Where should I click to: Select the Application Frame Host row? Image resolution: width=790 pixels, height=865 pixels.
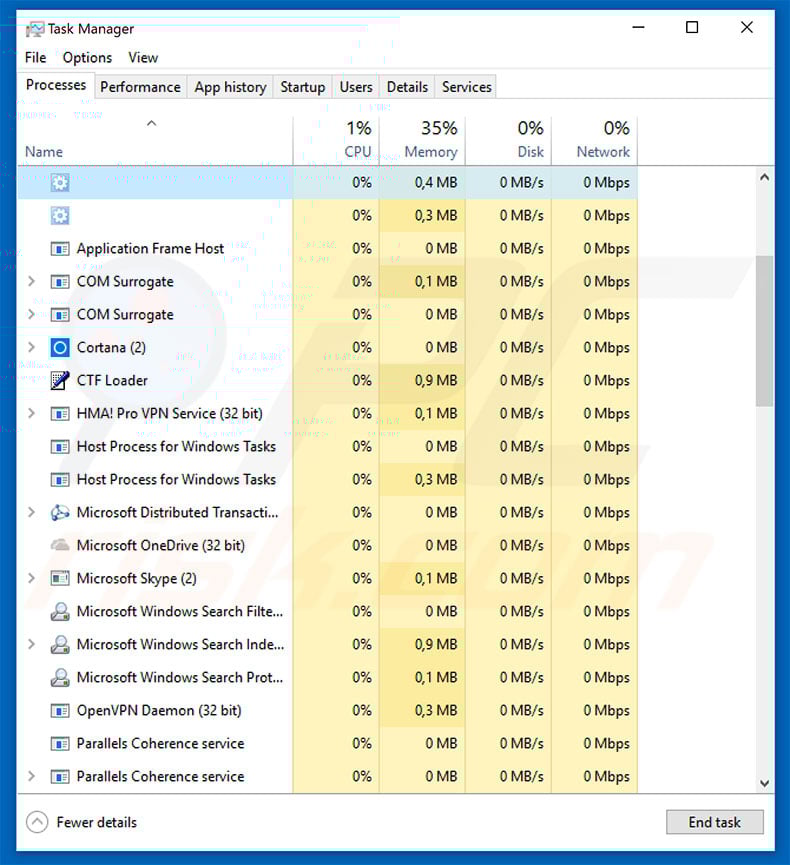tap(328, 248)
